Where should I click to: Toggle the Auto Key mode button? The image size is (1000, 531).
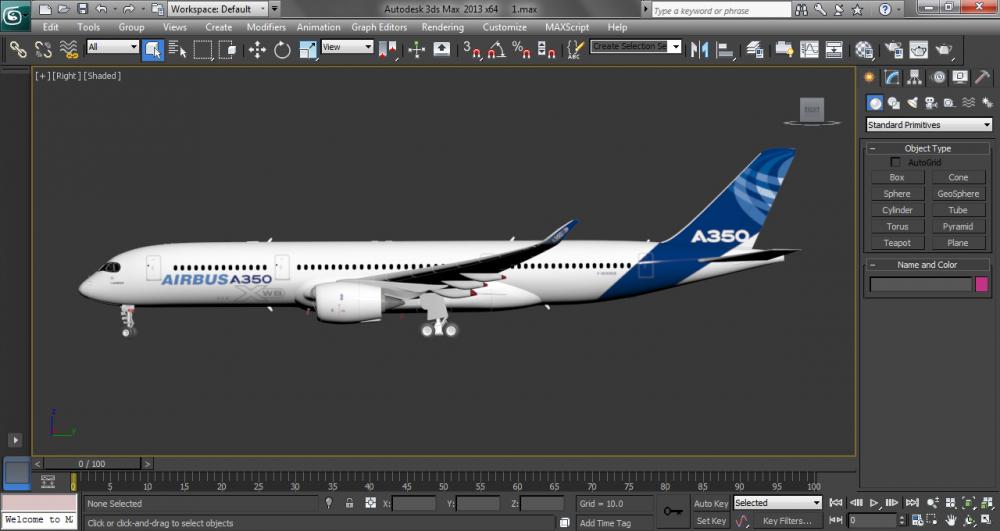[x=711, y=504]
